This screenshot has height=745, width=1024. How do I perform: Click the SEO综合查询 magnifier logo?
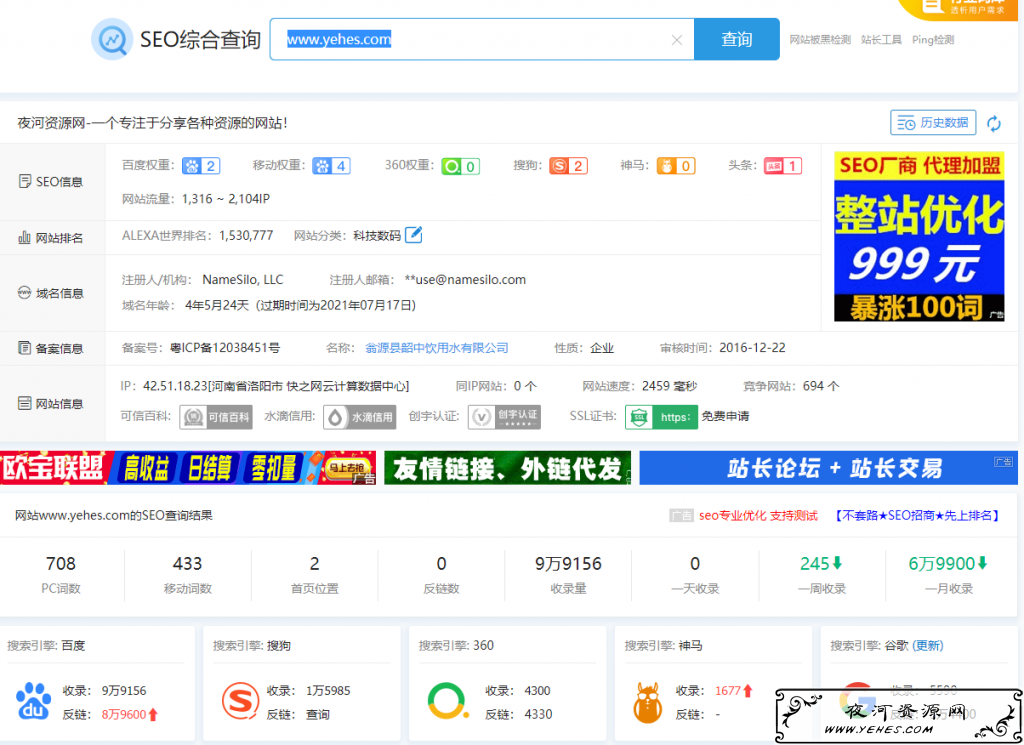click(112, 39)
